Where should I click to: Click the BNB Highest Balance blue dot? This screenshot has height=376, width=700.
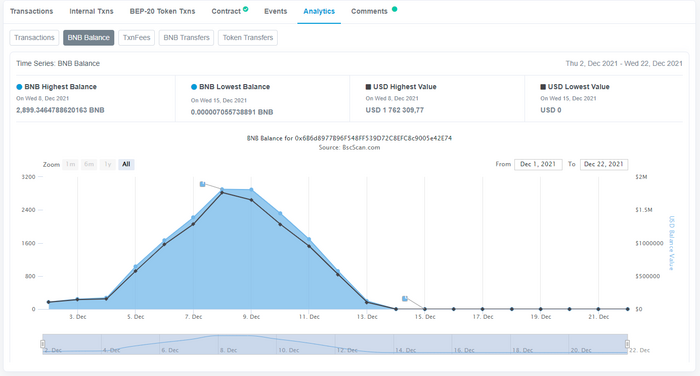tap(19, 87)
